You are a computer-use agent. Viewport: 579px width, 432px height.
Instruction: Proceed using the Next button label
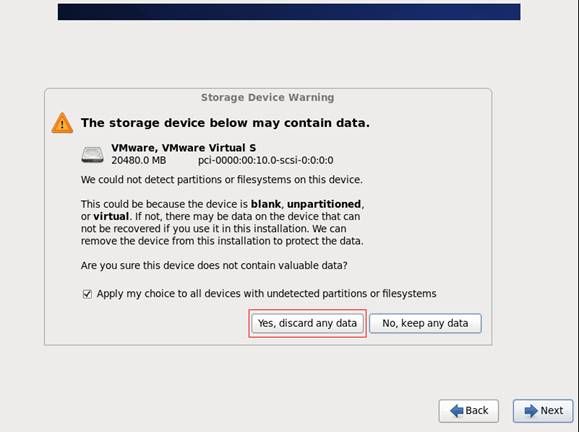[x=552, y=411]
